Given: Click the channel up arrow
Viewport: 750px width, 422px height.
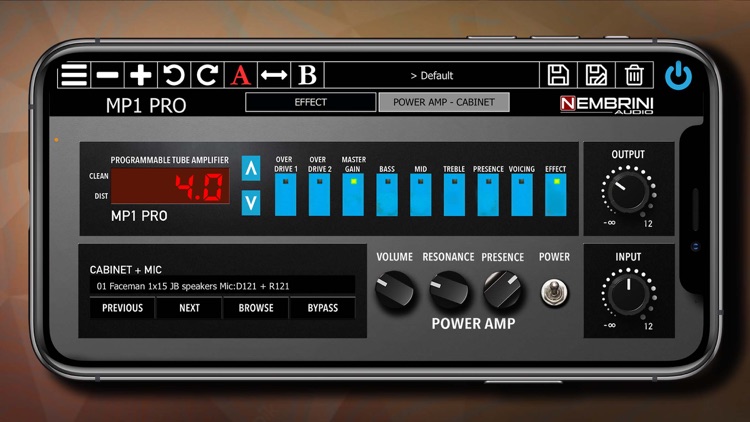Looking at the screenshot, I should [251, 168].
